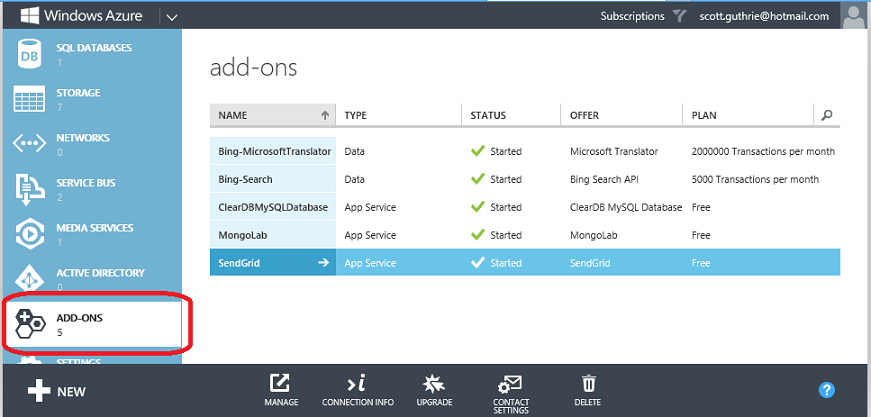Click the Networks arrows icon
The width and height of the screenshot is (871, 417).
[28, 144]
